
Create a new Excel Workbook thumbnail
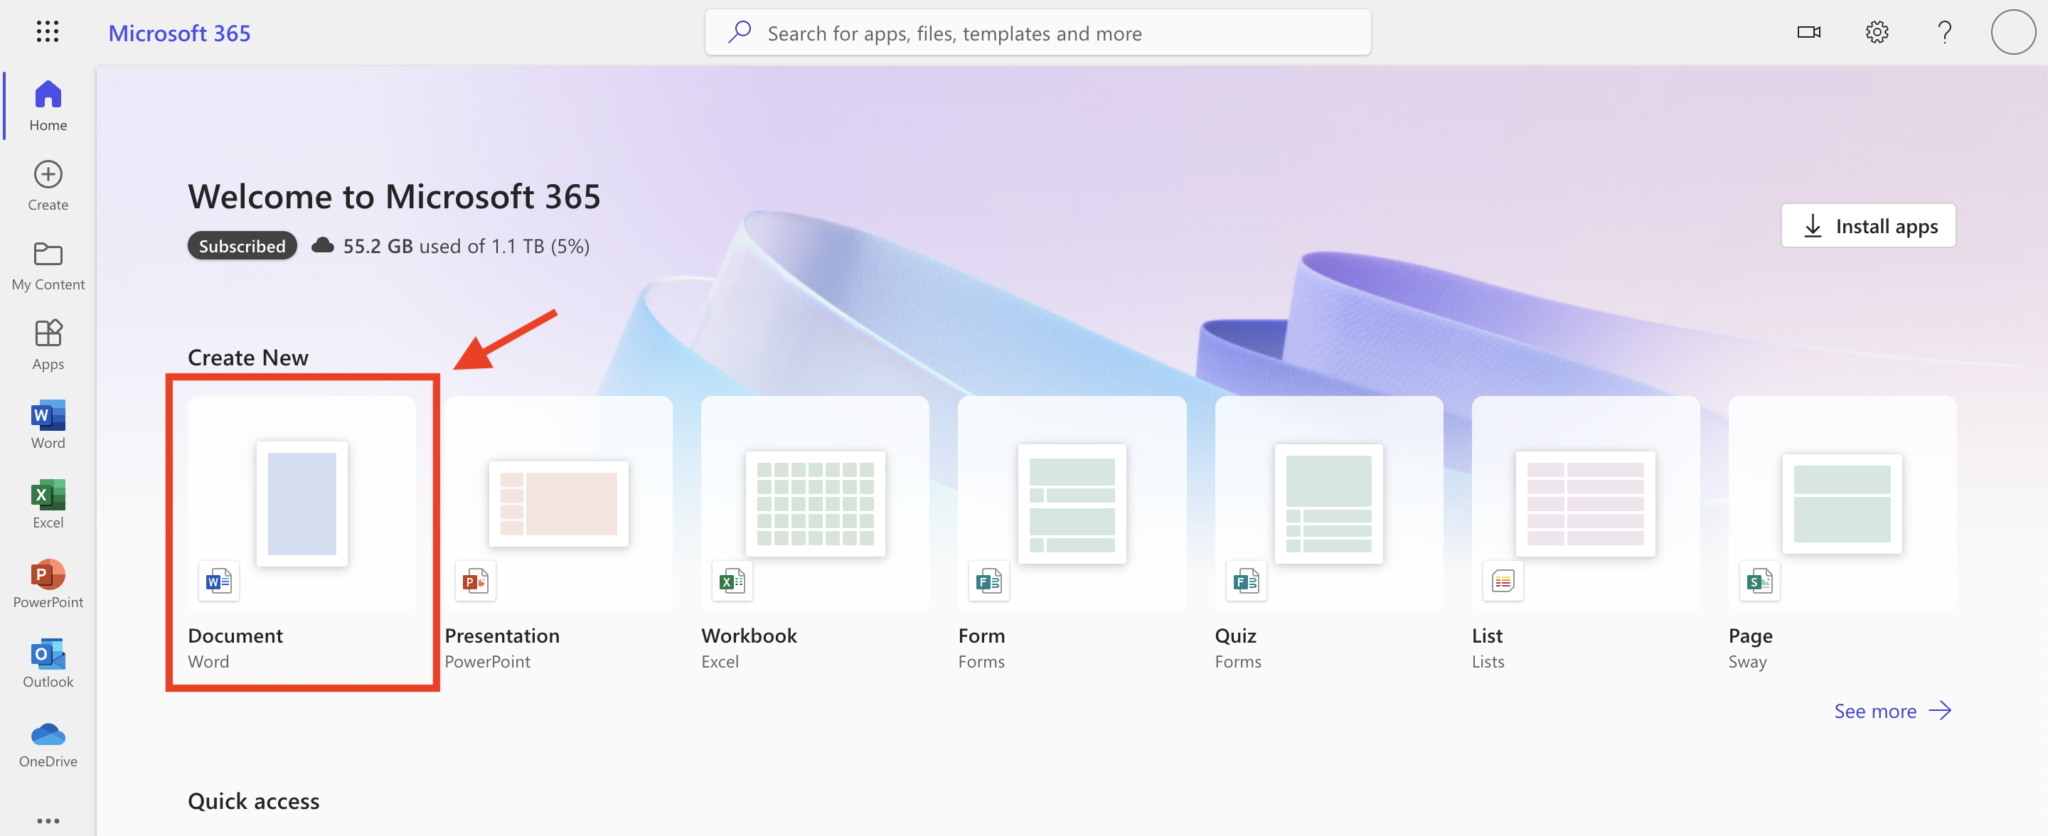coord(815,504)
